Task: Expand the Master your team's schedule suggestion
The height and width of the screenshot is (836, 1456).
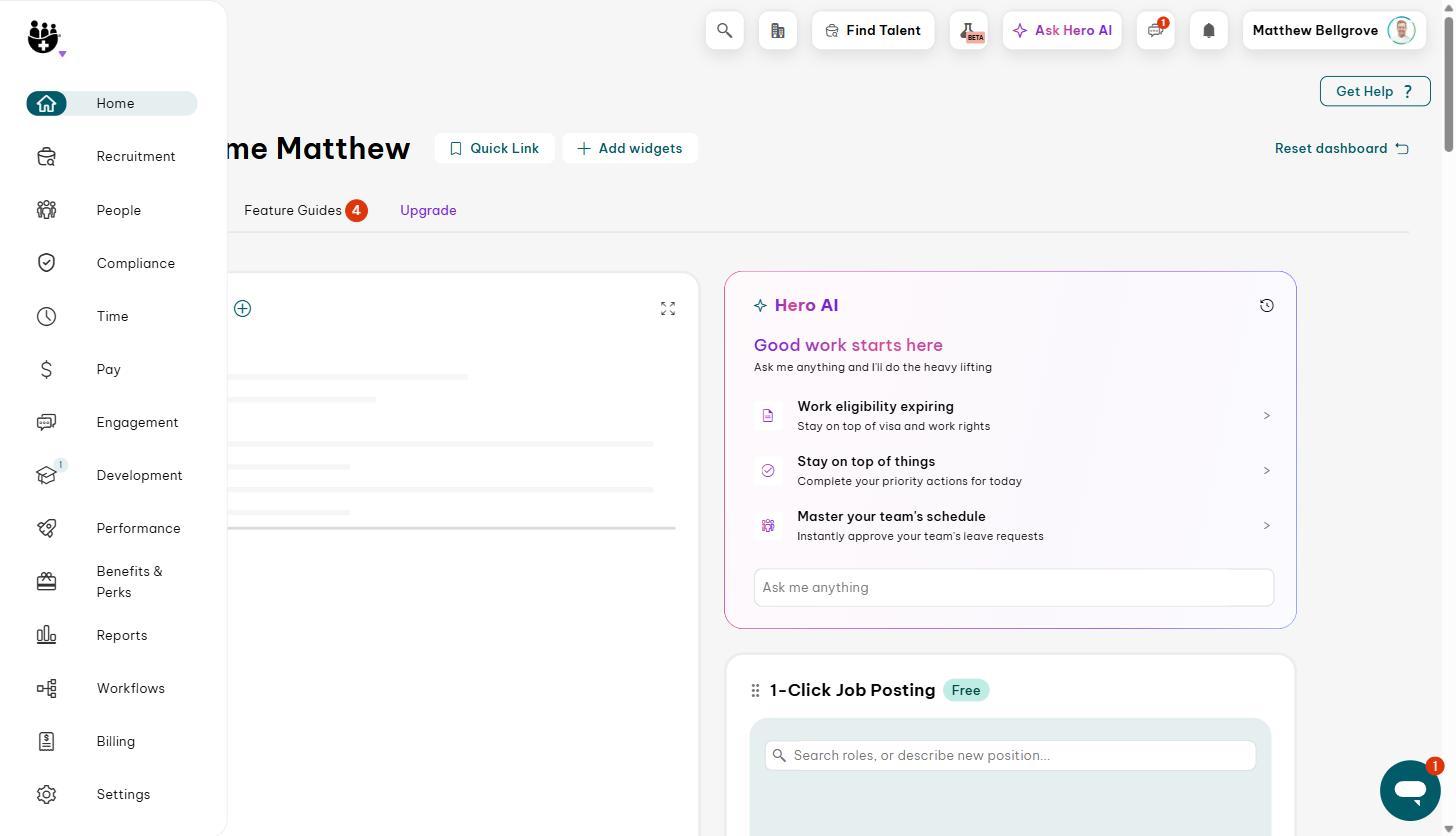Action: click(x=1013, y=525)
